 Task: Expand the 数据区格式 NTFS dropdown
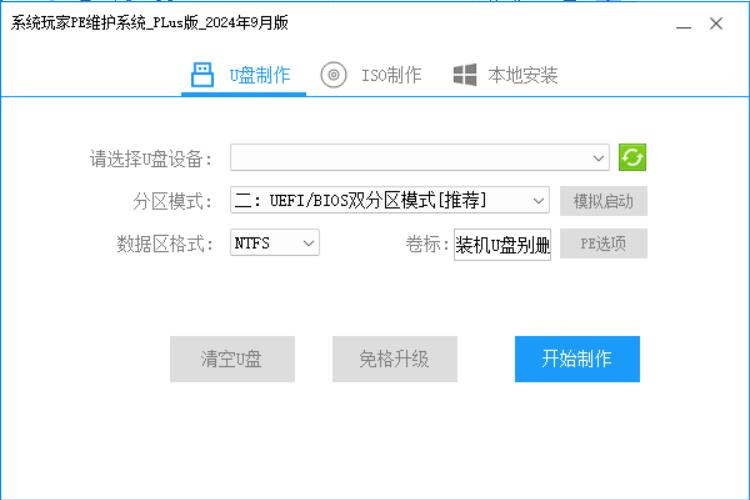pyautogui.click(x=274, y=243)
